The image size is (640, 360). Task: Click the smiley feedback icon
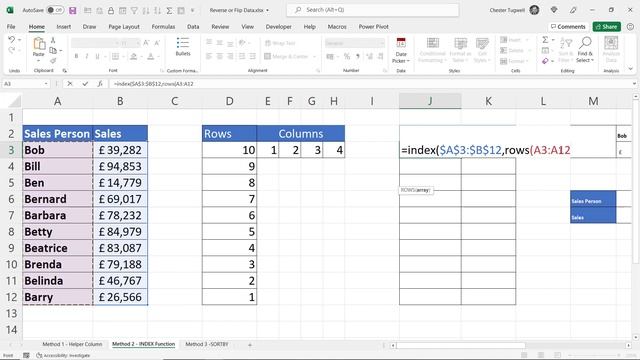tap(630, 27)
